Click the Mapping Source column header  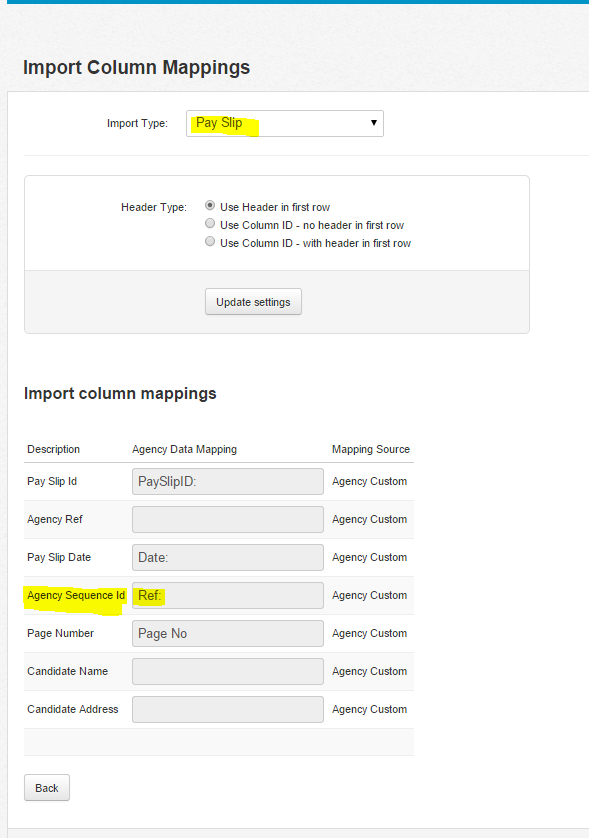click(371, 449)
